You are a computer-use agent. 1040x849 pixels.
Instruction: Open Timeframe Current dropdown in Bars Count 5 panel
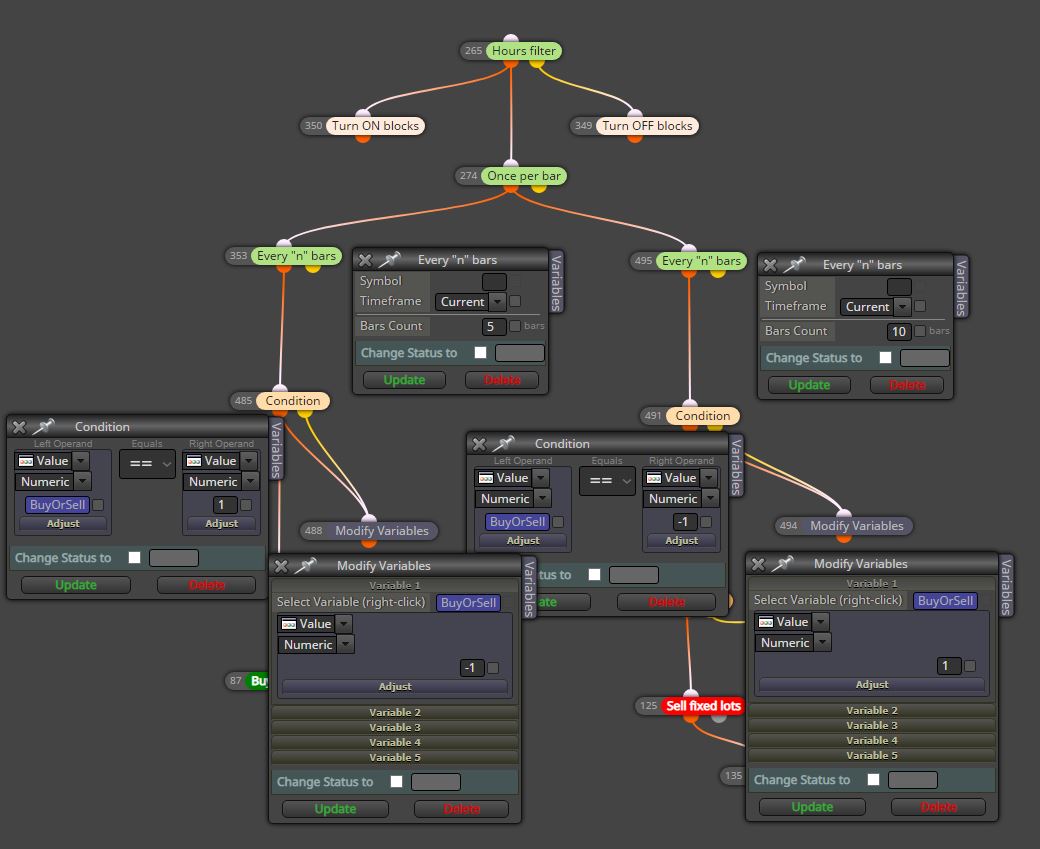[470, 302]
